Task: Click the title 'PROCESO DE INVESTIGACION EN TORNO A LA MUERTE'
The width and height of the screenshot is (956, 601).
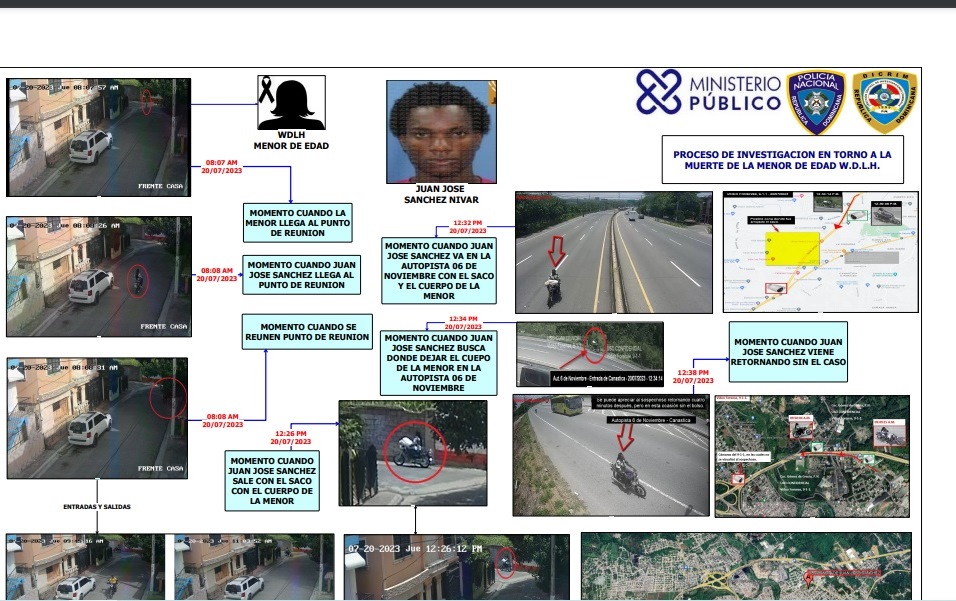Action: pos(782,160)
